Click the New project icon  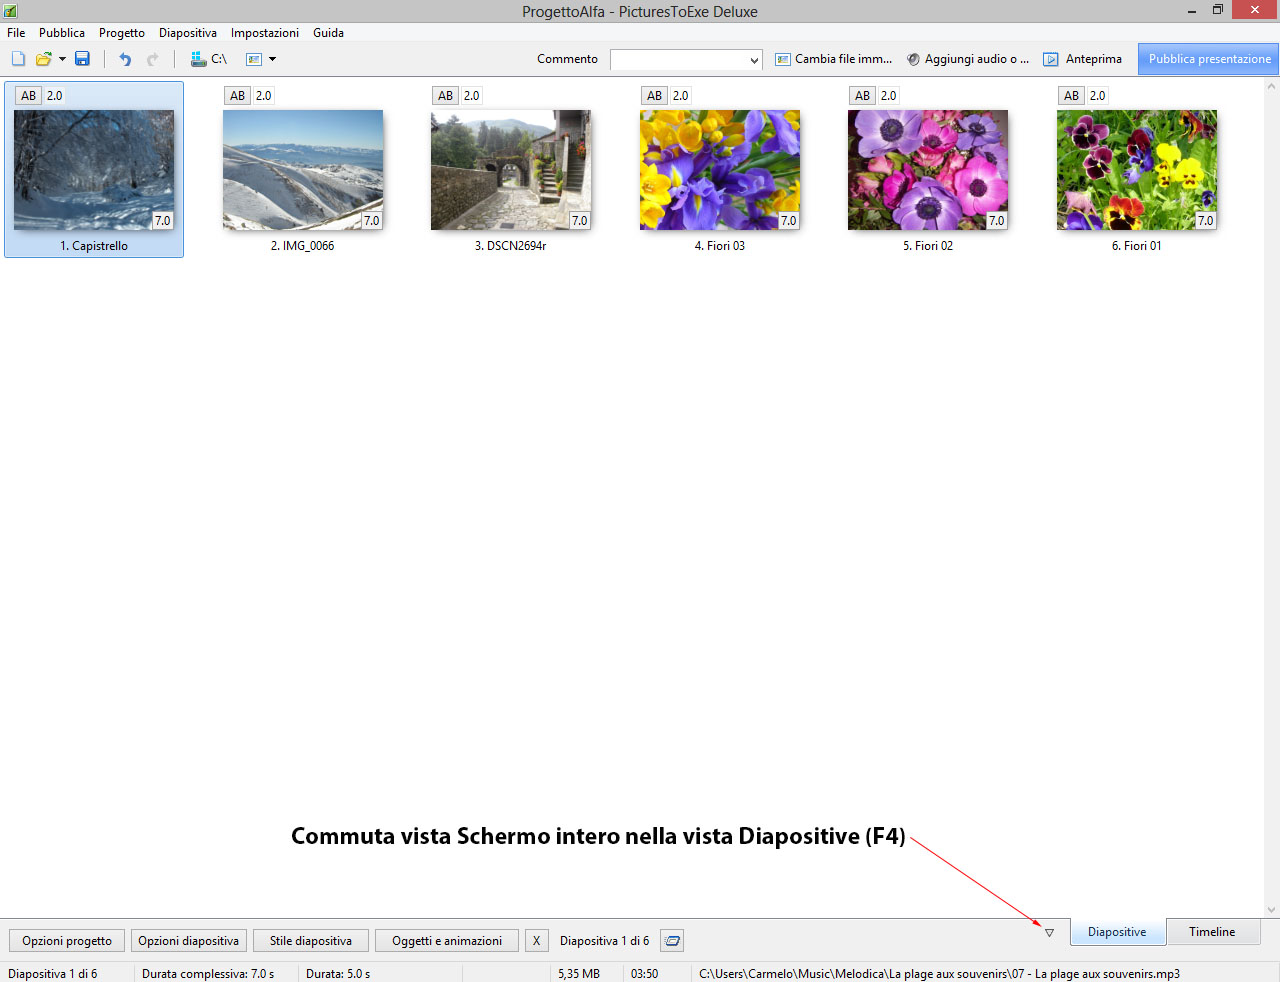tap(18, 59)
